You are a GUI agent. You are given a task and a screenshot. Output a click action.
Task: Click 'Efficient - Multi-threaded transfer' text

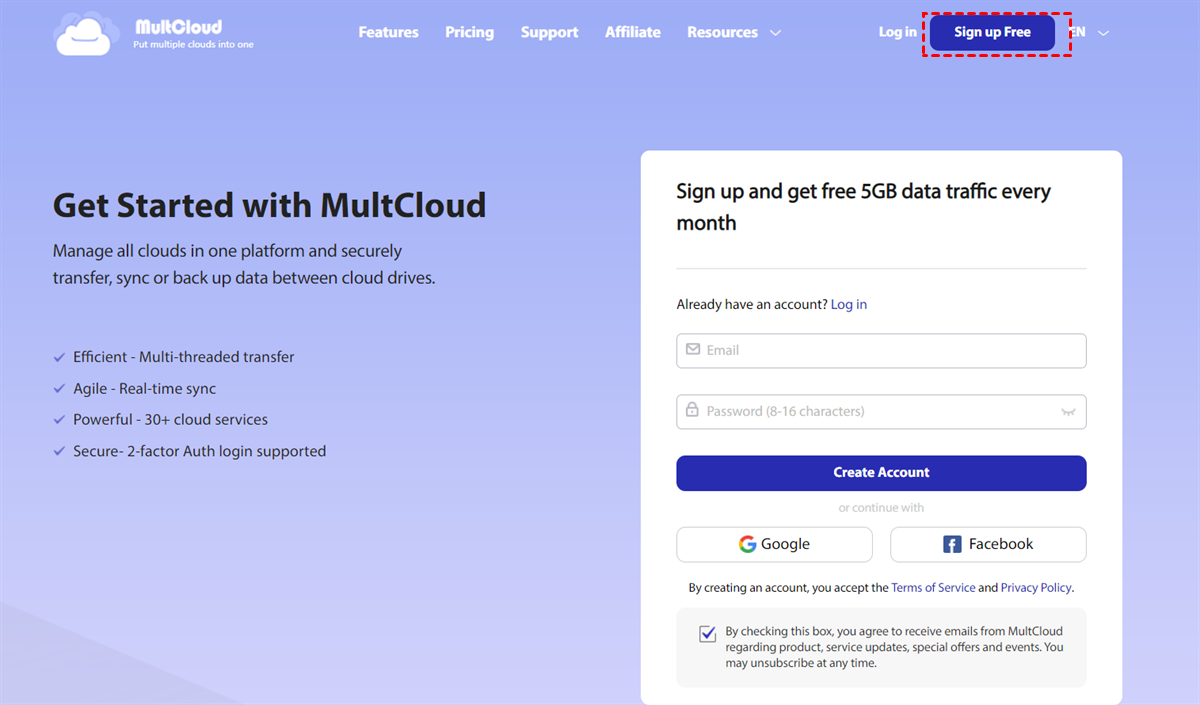184,357
